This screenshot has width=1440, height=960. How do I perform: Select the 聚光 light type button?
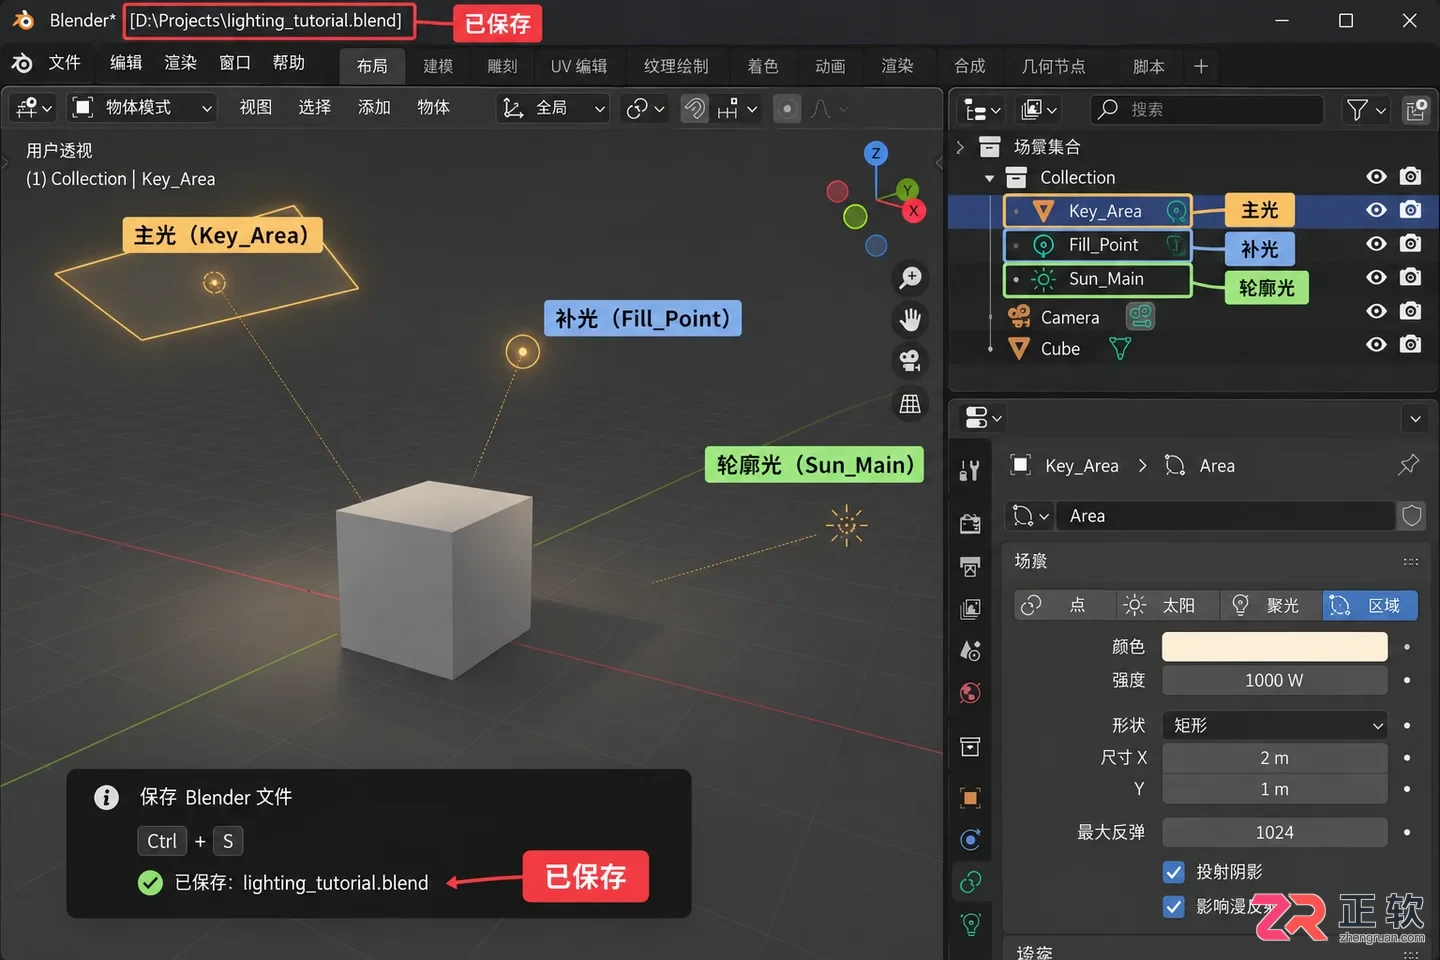point(1271,605)
